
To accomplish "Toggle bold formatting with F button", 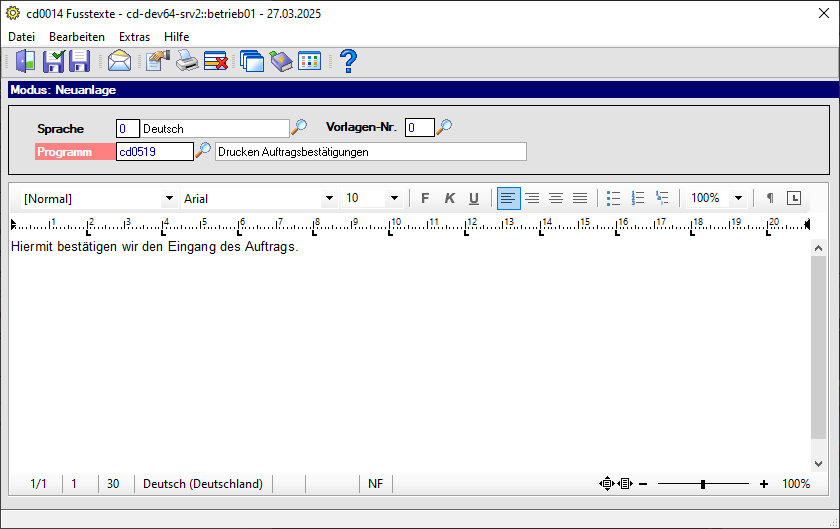I will pos(425,198).
